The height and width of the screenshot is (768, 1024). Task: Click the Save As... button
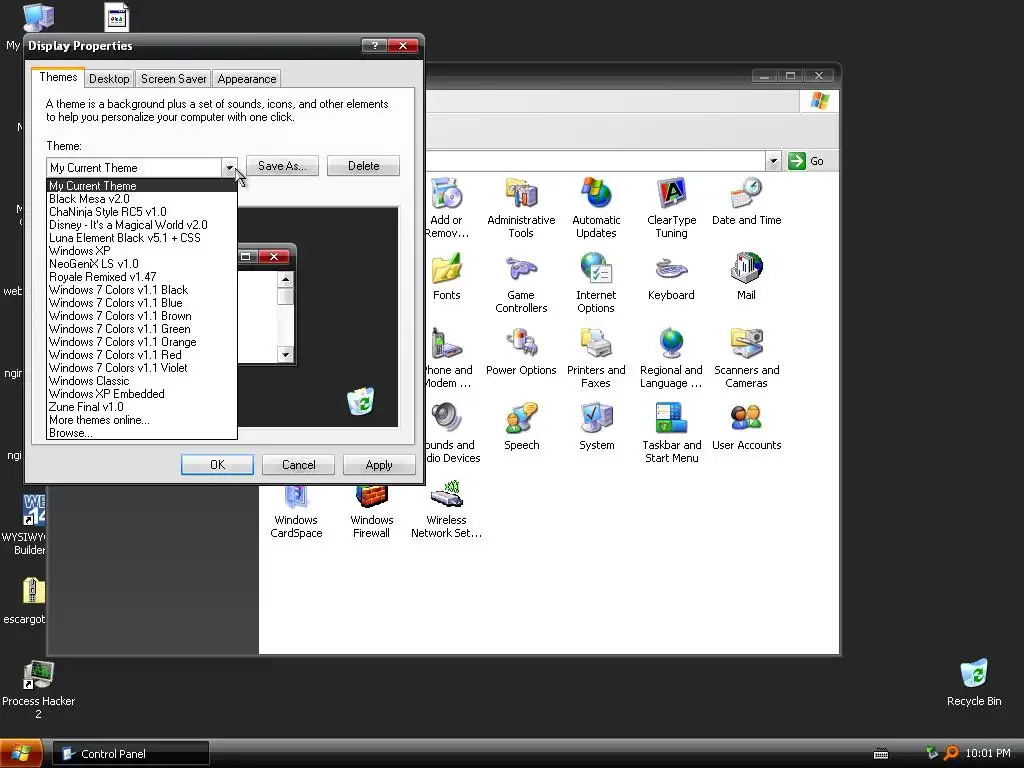tap(282, 166)
